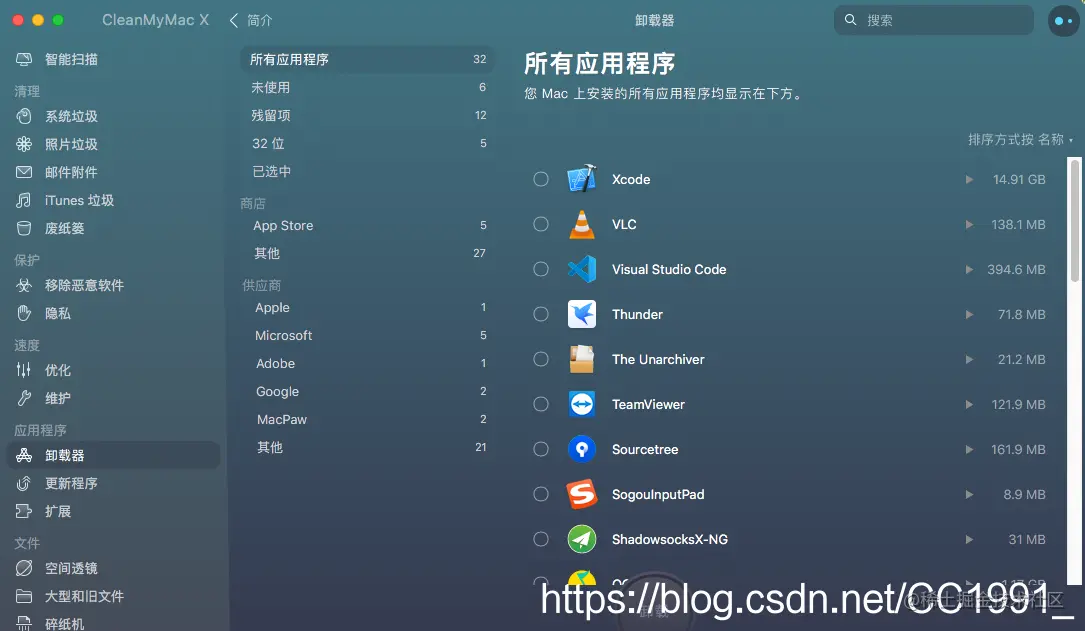1085x631 pixels.
Task: Select the Photo Junk (照片垃圾) flower icon
Action: (24, 144)
